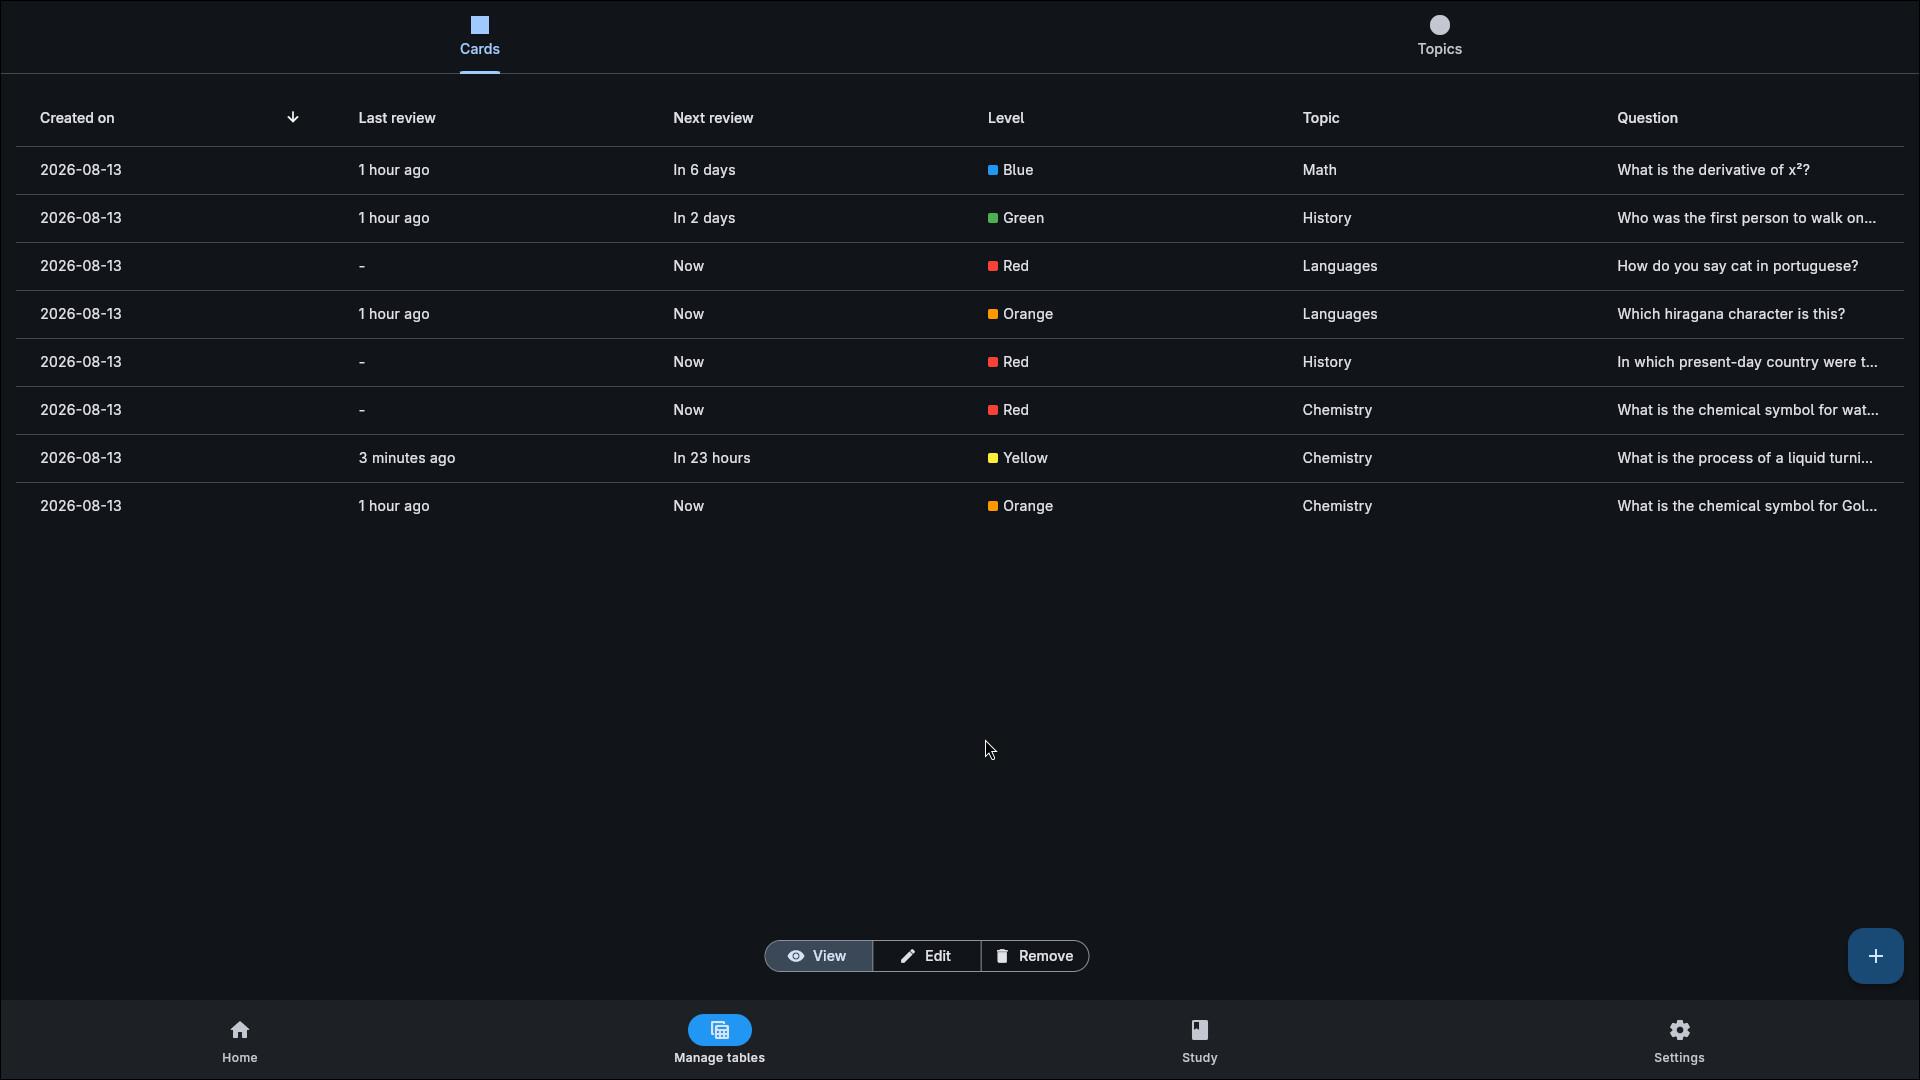Click the plus add card button
Image resolution: width=1920 pixels, height=1080 pixels.
[x=1875, y=956]
